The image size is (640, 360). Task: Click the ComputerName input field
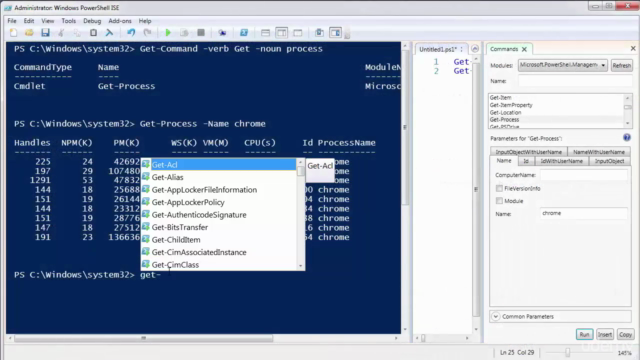click(584, 175)
